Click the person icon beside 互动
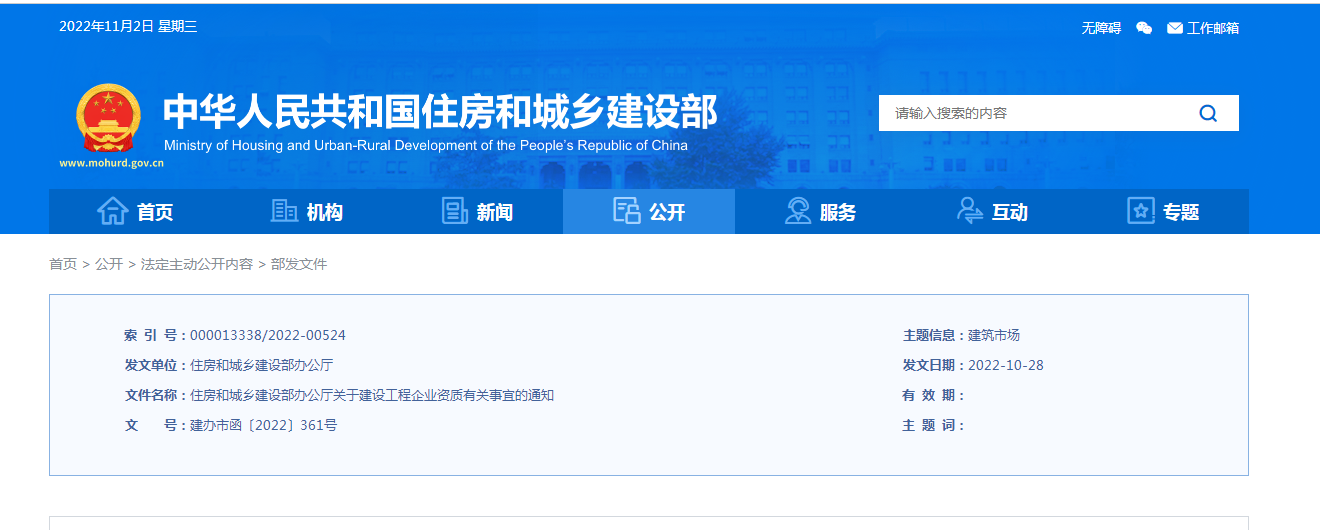 (x=970, y=211)
